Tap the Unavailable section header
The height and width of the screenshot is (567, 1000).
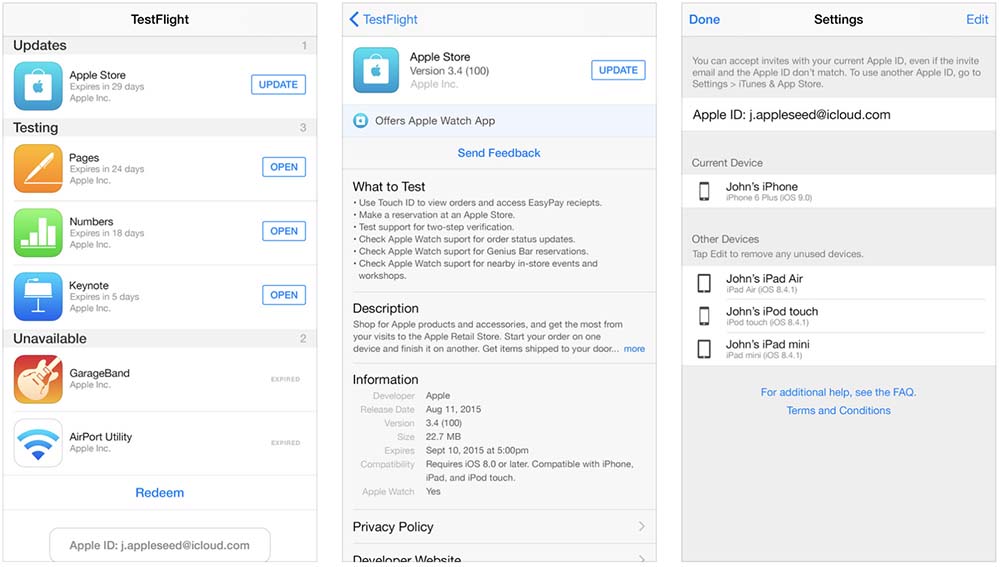(159, 338)
